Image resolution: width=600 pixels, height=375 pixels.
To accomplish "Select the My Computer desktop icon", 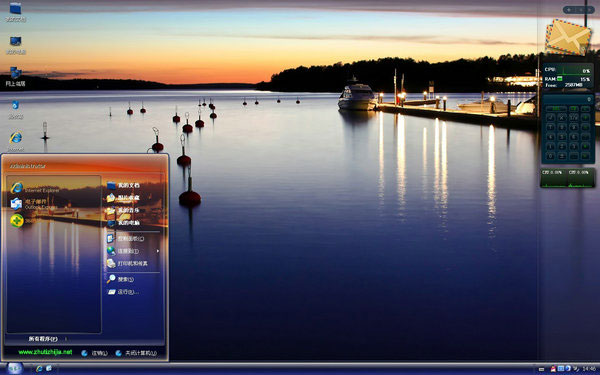I will tap(16, 44).
